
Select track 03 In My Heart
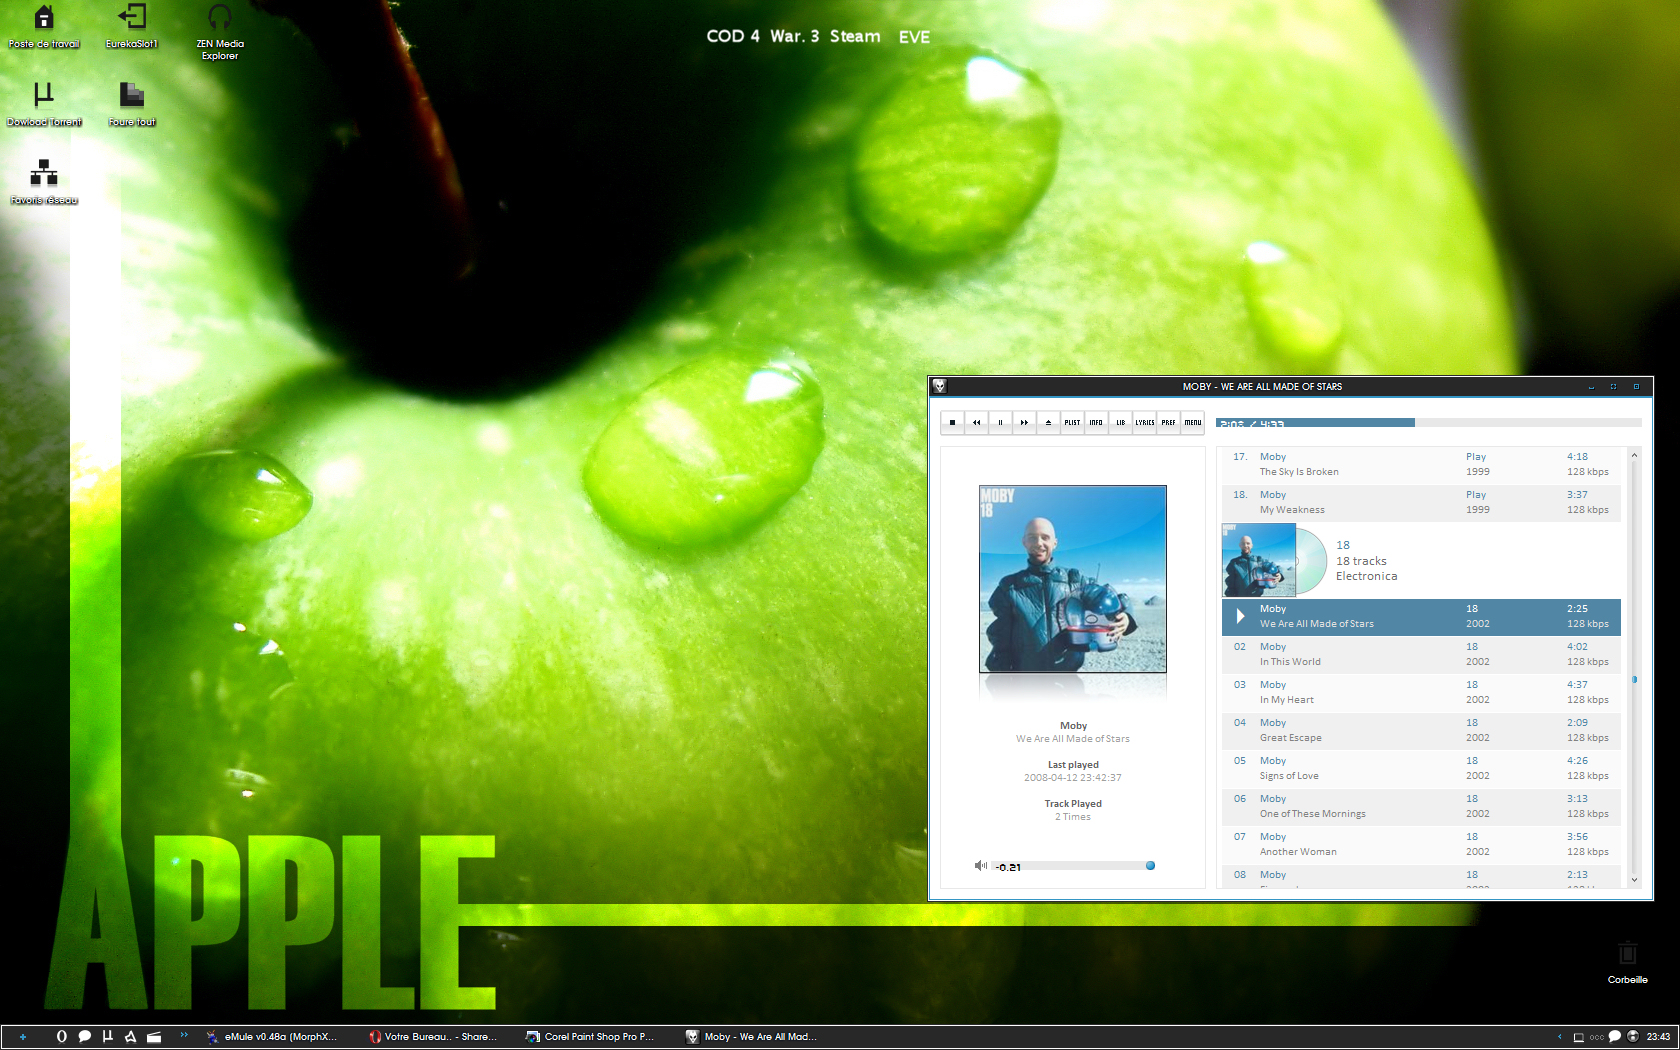[x=1421, y=692]
